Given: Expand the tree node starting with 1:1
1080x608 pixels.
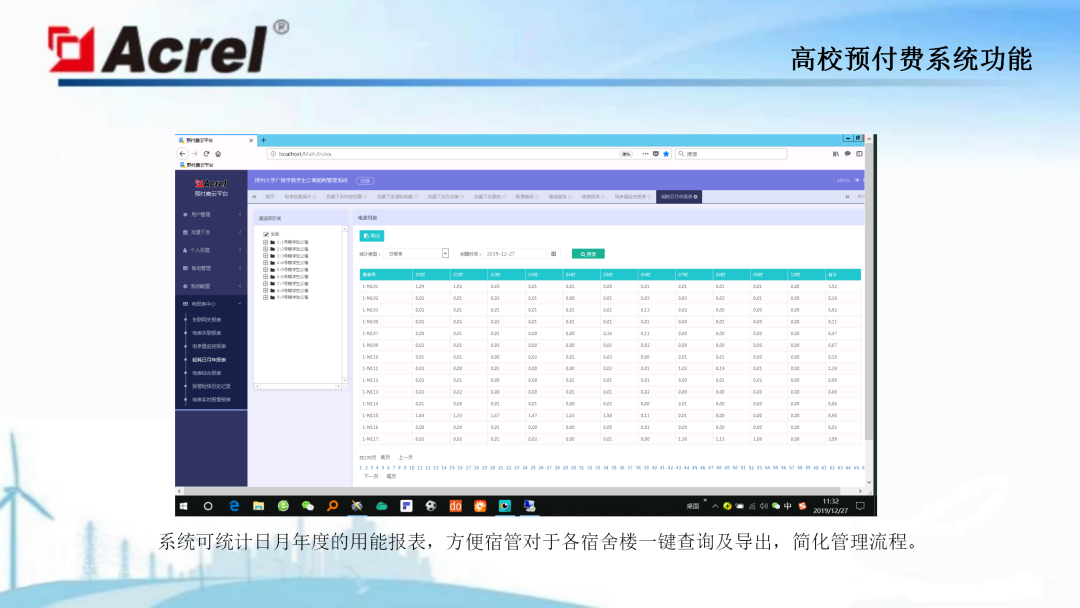Looking at the screenshot, I should pos(265,242).
